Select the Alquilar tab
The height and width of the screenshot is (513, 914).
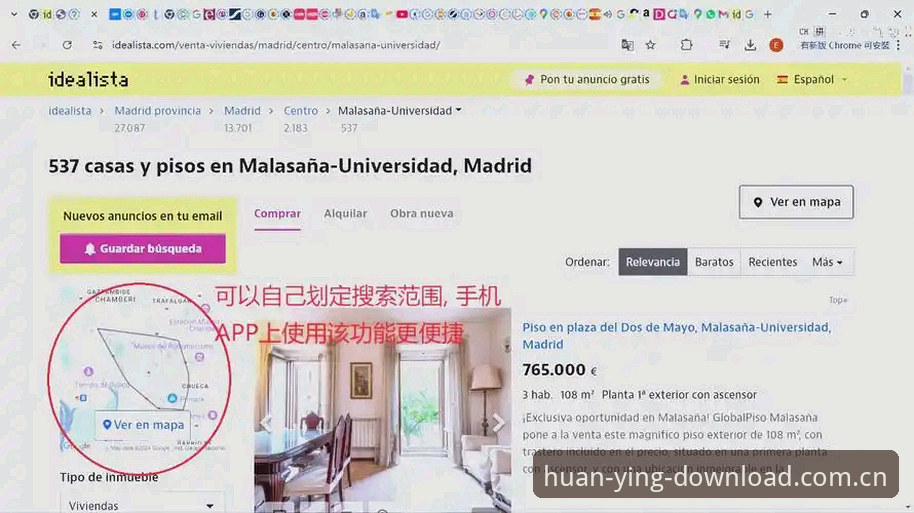[x=346, y=214]
